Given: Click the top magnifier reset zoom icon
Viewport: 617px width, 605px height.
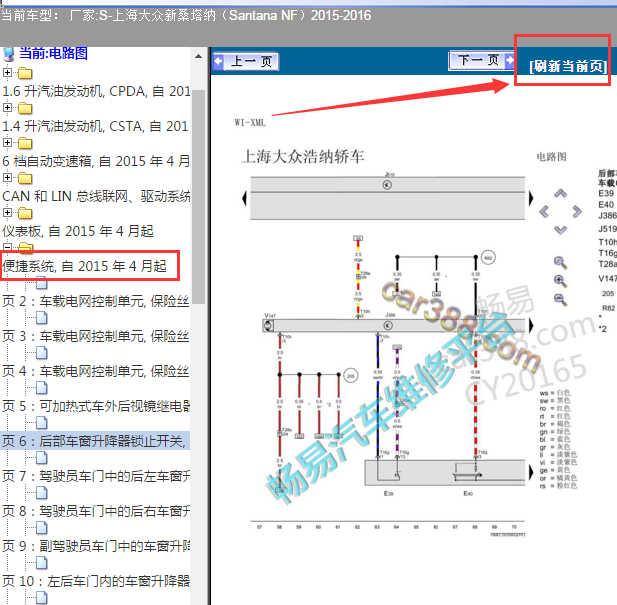Looking at the screenshot, I should (x=560, y=263).
